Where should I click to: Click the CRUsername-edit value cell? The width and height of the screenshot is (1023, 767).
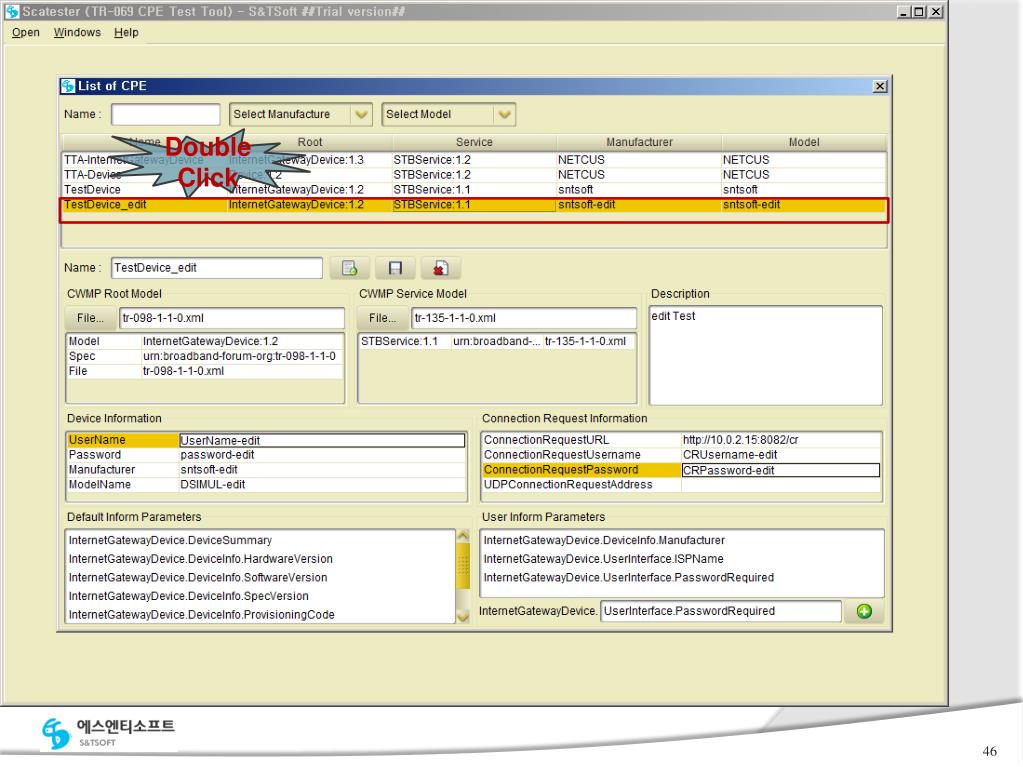tap(781, 455)
